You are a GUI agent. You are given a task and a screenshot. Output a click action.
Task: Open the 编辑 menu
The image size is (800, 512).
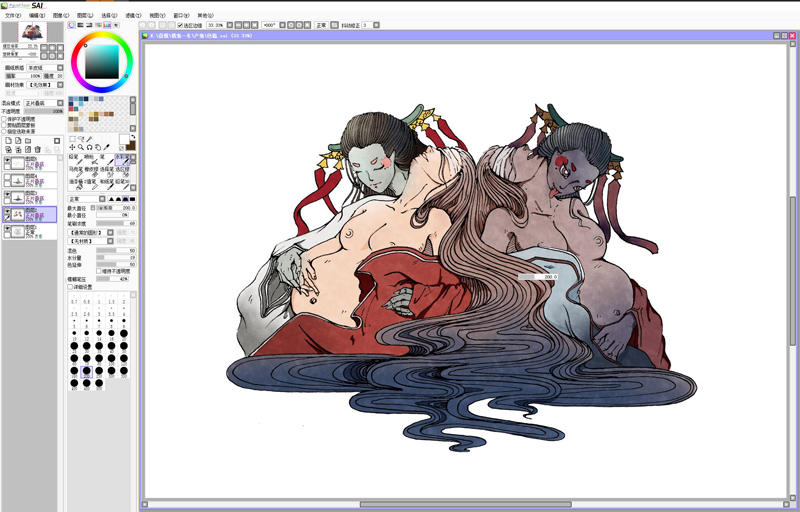[x=37, y=15]
